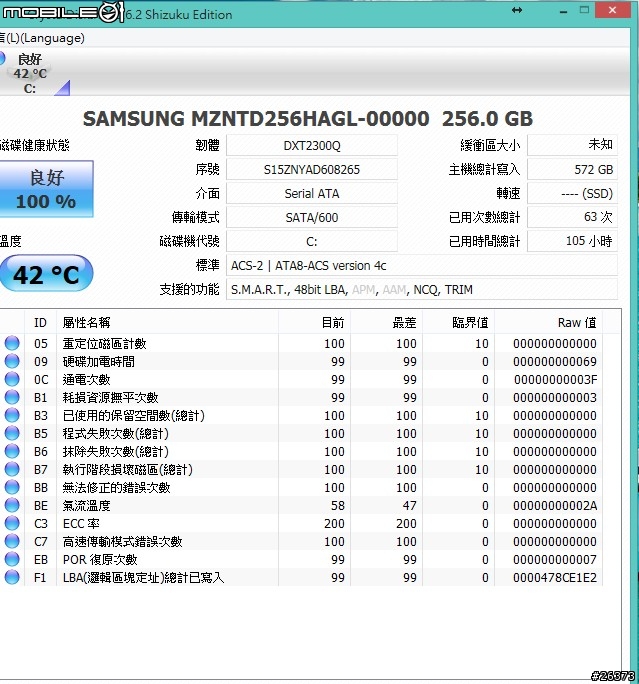Screen dimensions: 639x684
Task: Click status icon of row F1 LBA
Action: click(12, 577)
